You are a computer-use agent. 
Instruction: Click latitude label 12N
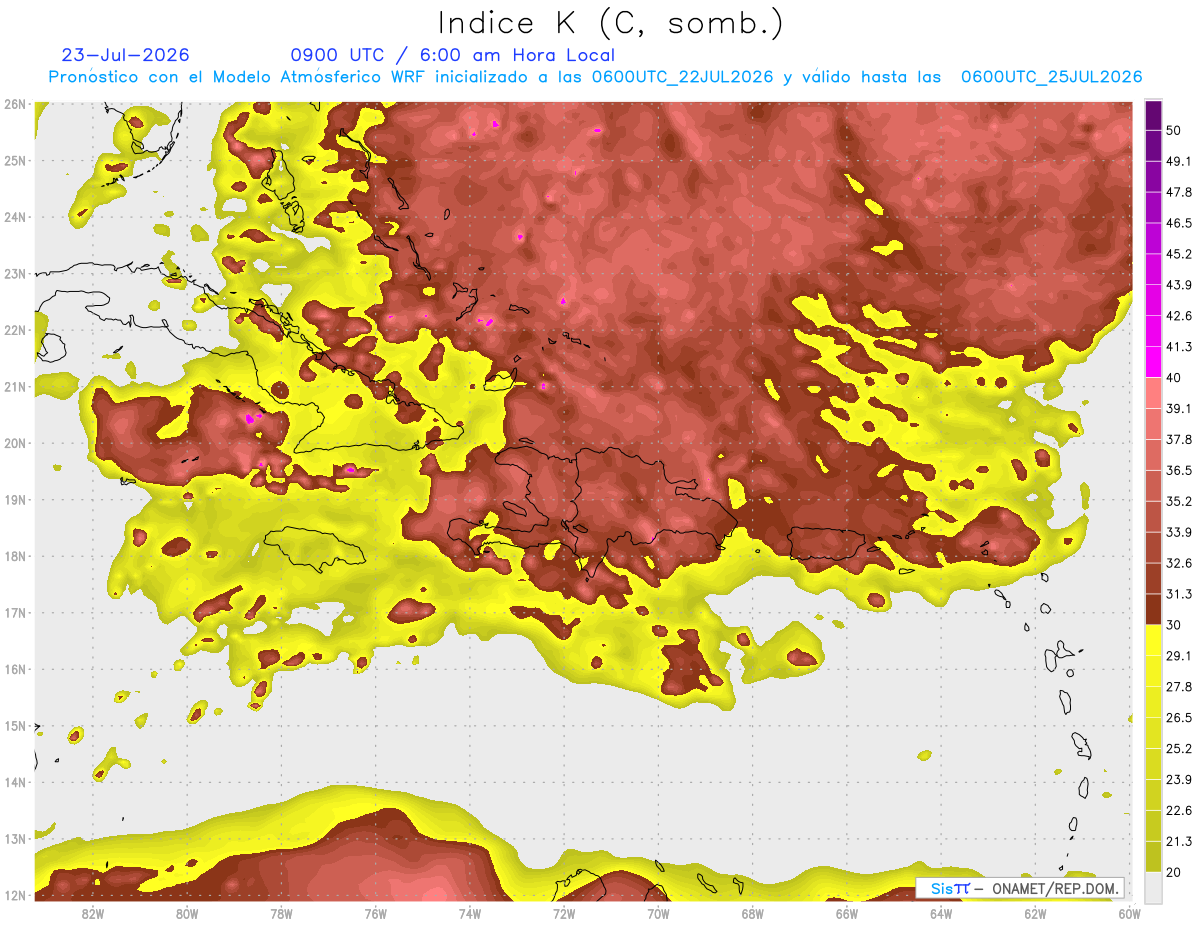click(x=15, y=895)
